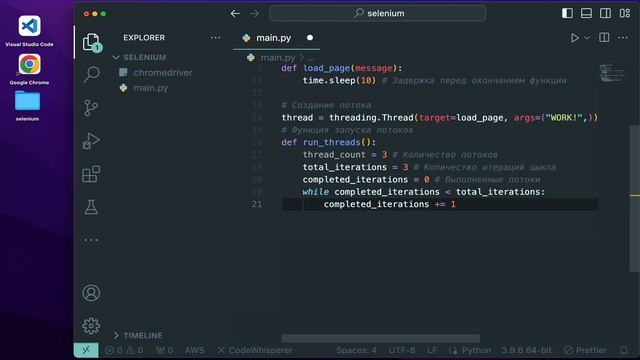640x360 pixels.
Task: Click CodeWhisperer status bar item
Action: [255, 350]
